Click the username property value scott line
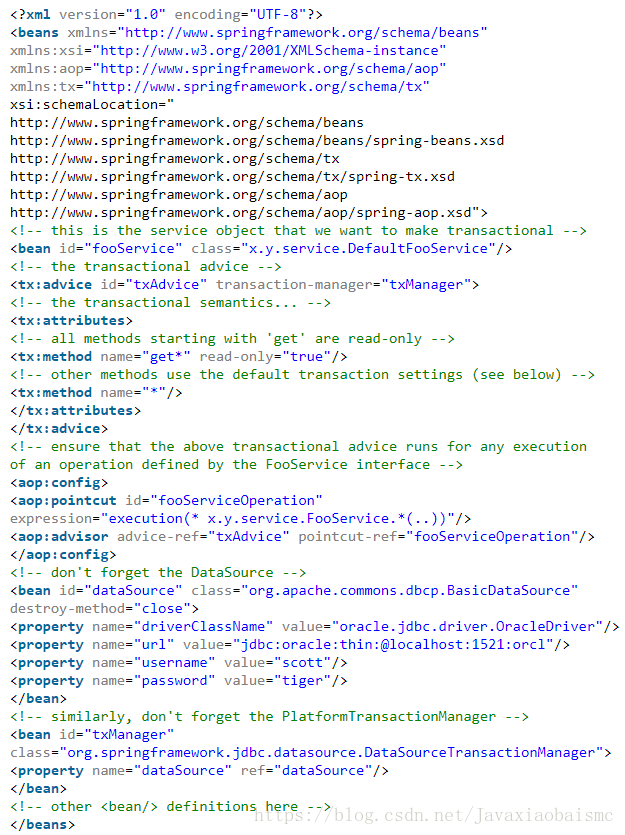625x835 pixels. point(178,662)
